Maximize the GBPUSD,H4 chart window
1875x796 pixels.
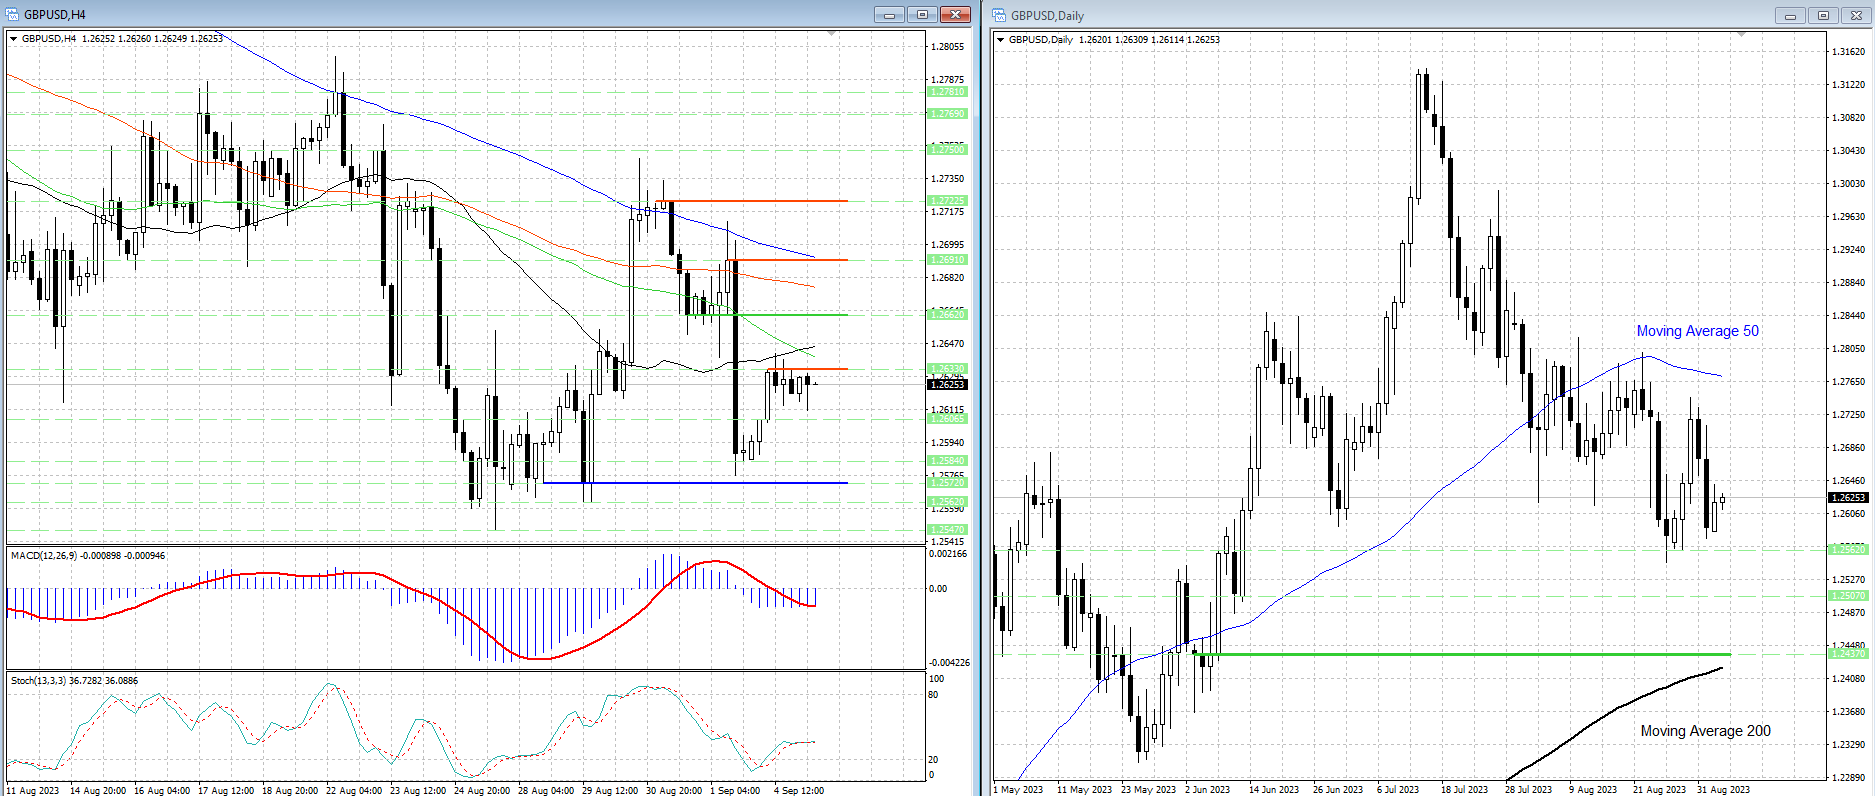pos(922,14)
